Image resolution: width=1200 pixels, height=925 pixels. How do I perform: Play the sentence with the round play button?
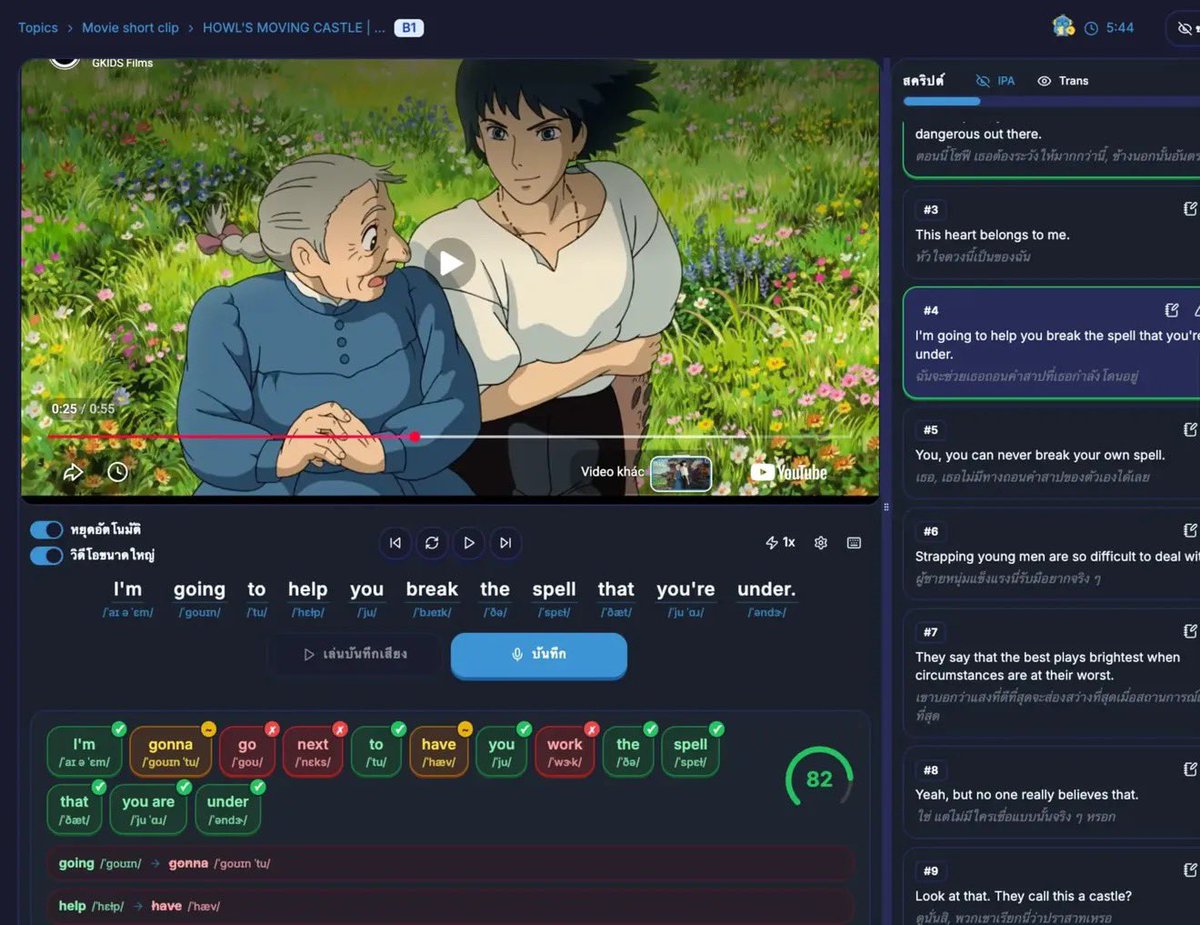point(469,543)
